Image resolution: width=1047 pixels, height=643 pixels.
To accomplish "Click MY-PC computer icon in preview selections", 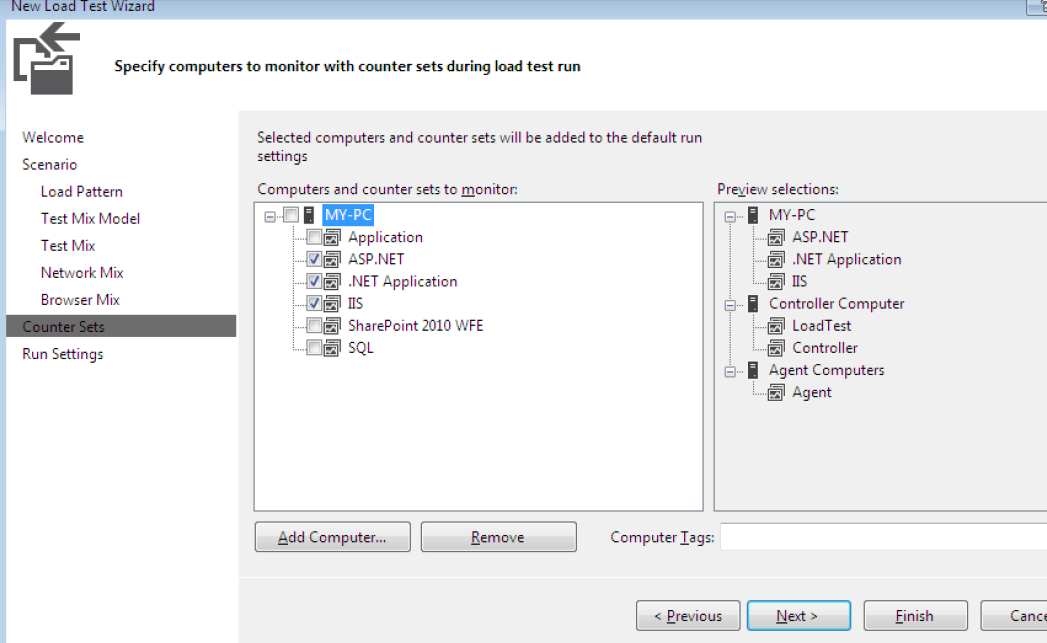I will pyautogui.click(x=753, y=215).
